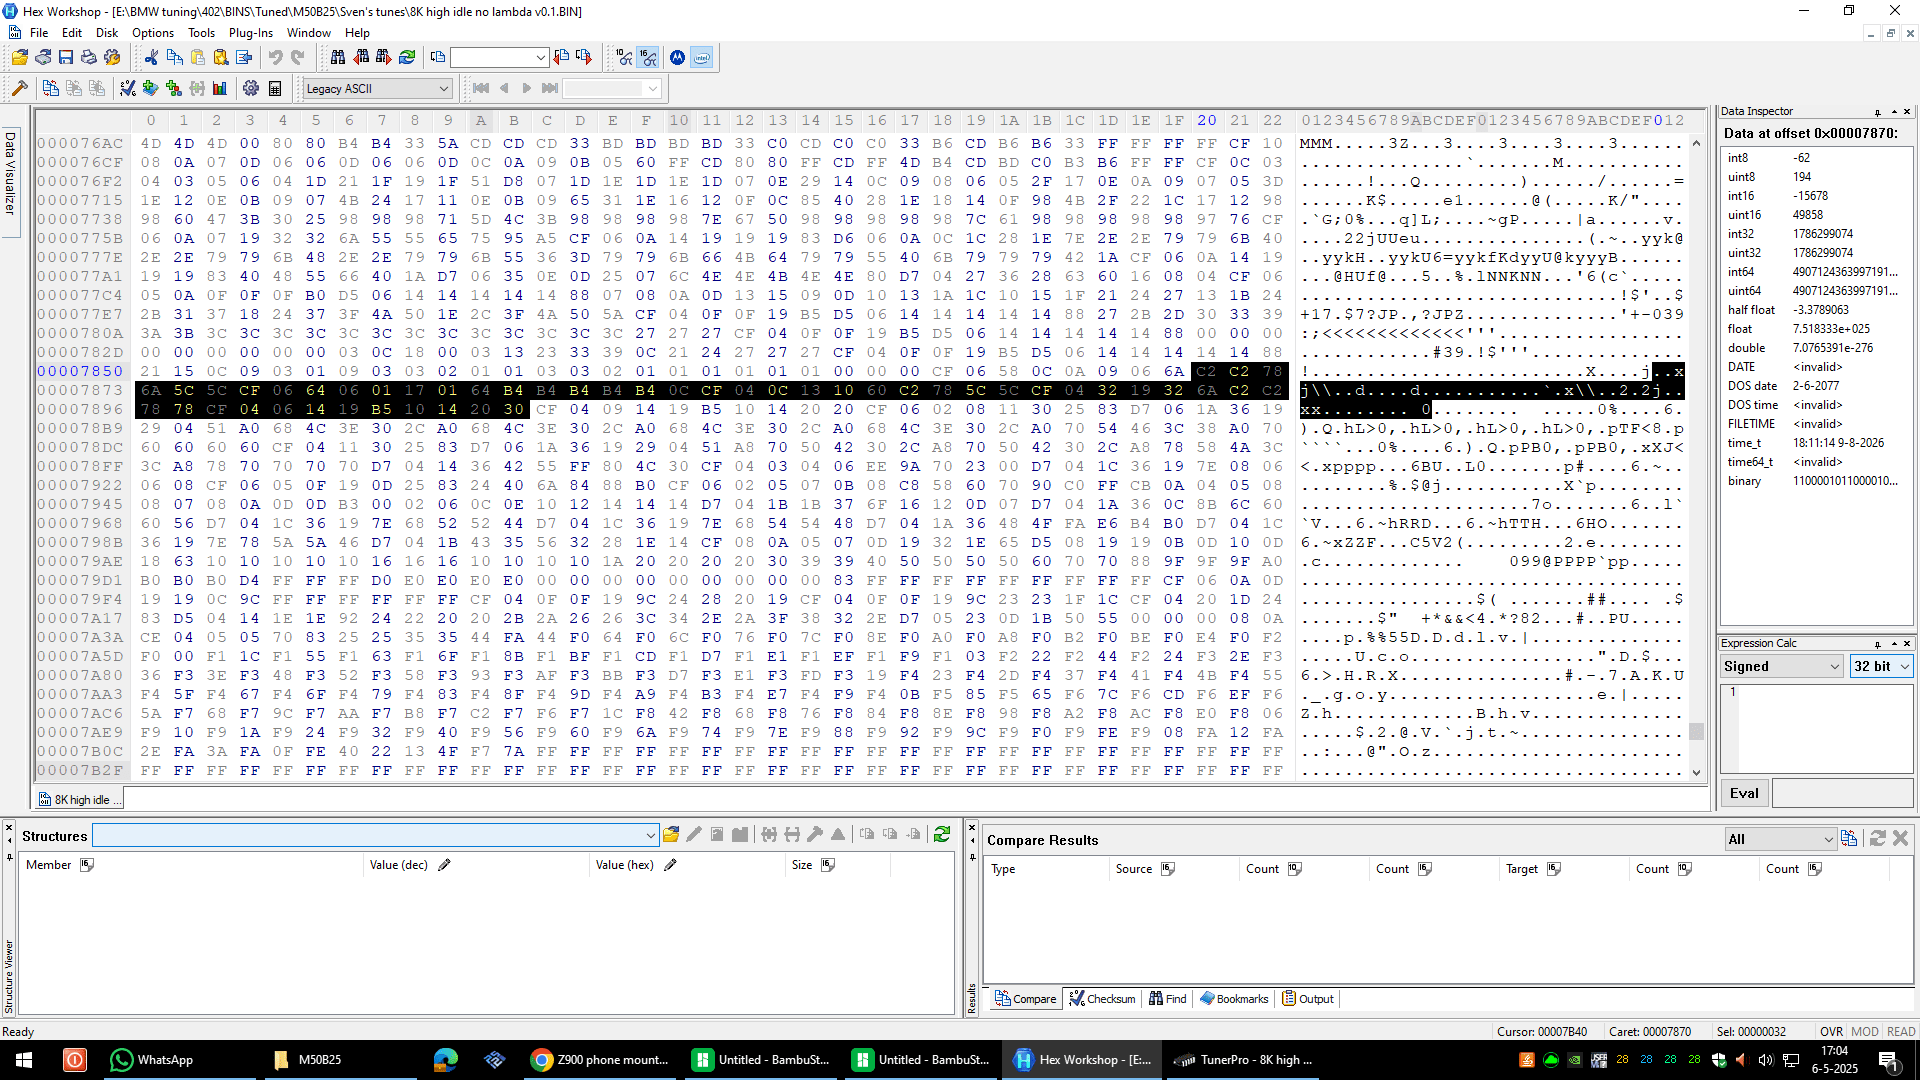Open the Plug-Ins menu
1920x1080 pixels.
coord(251,32)
